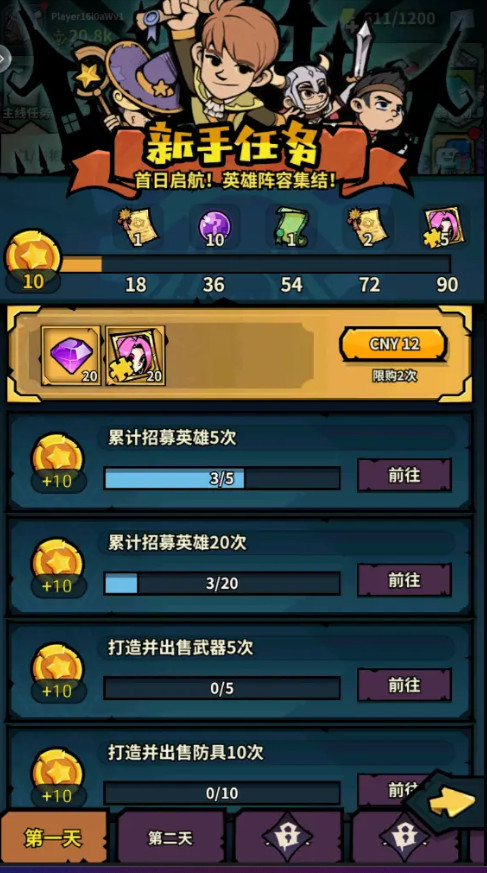Tap 前往 for 累计招募英雄20次 task
The image size is (487, 873).
click(x=404, y=580)
